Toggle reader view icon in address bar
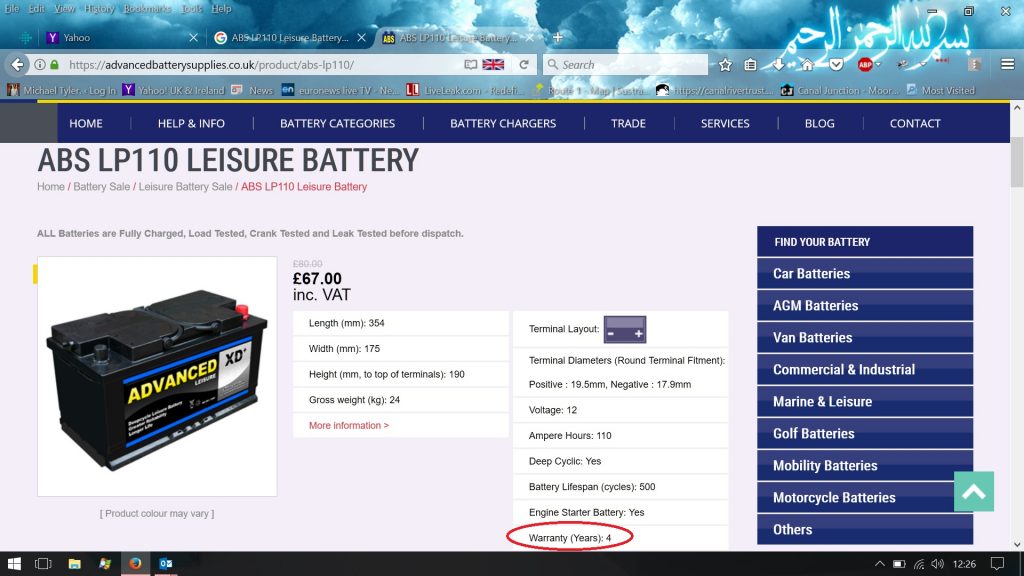The width and height of the screenshot is (1024, 576). (x=470, y=65)
